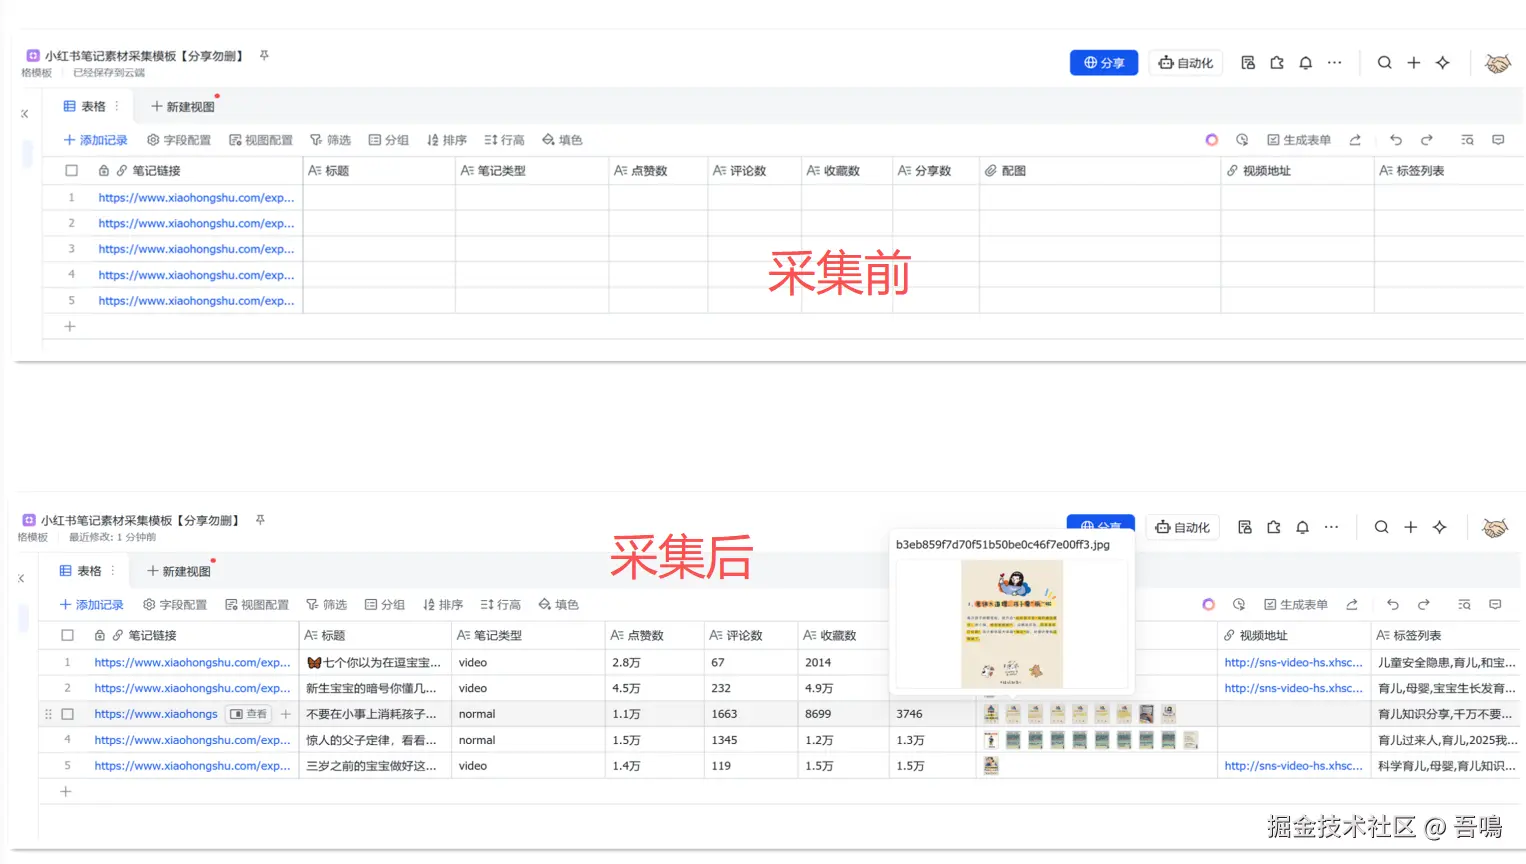Undo the last action in 采集前 toolbar
1526x864 pixels.
coord(1396,140)
